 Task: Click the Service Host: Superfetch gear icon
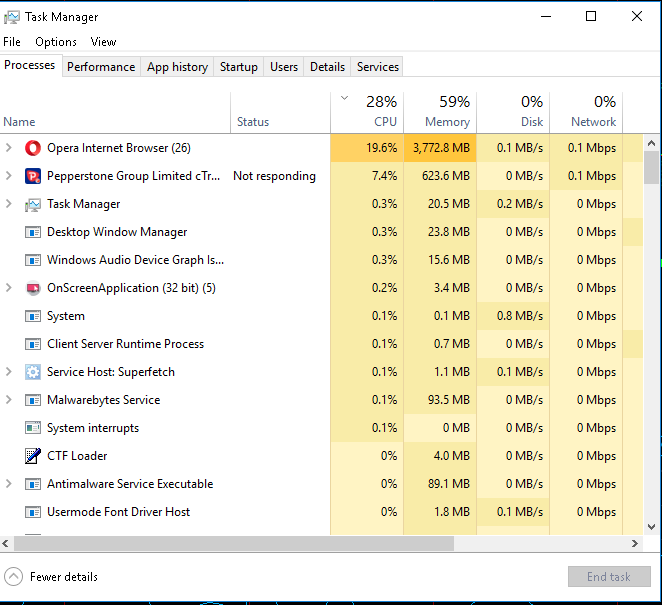(33, 372)
